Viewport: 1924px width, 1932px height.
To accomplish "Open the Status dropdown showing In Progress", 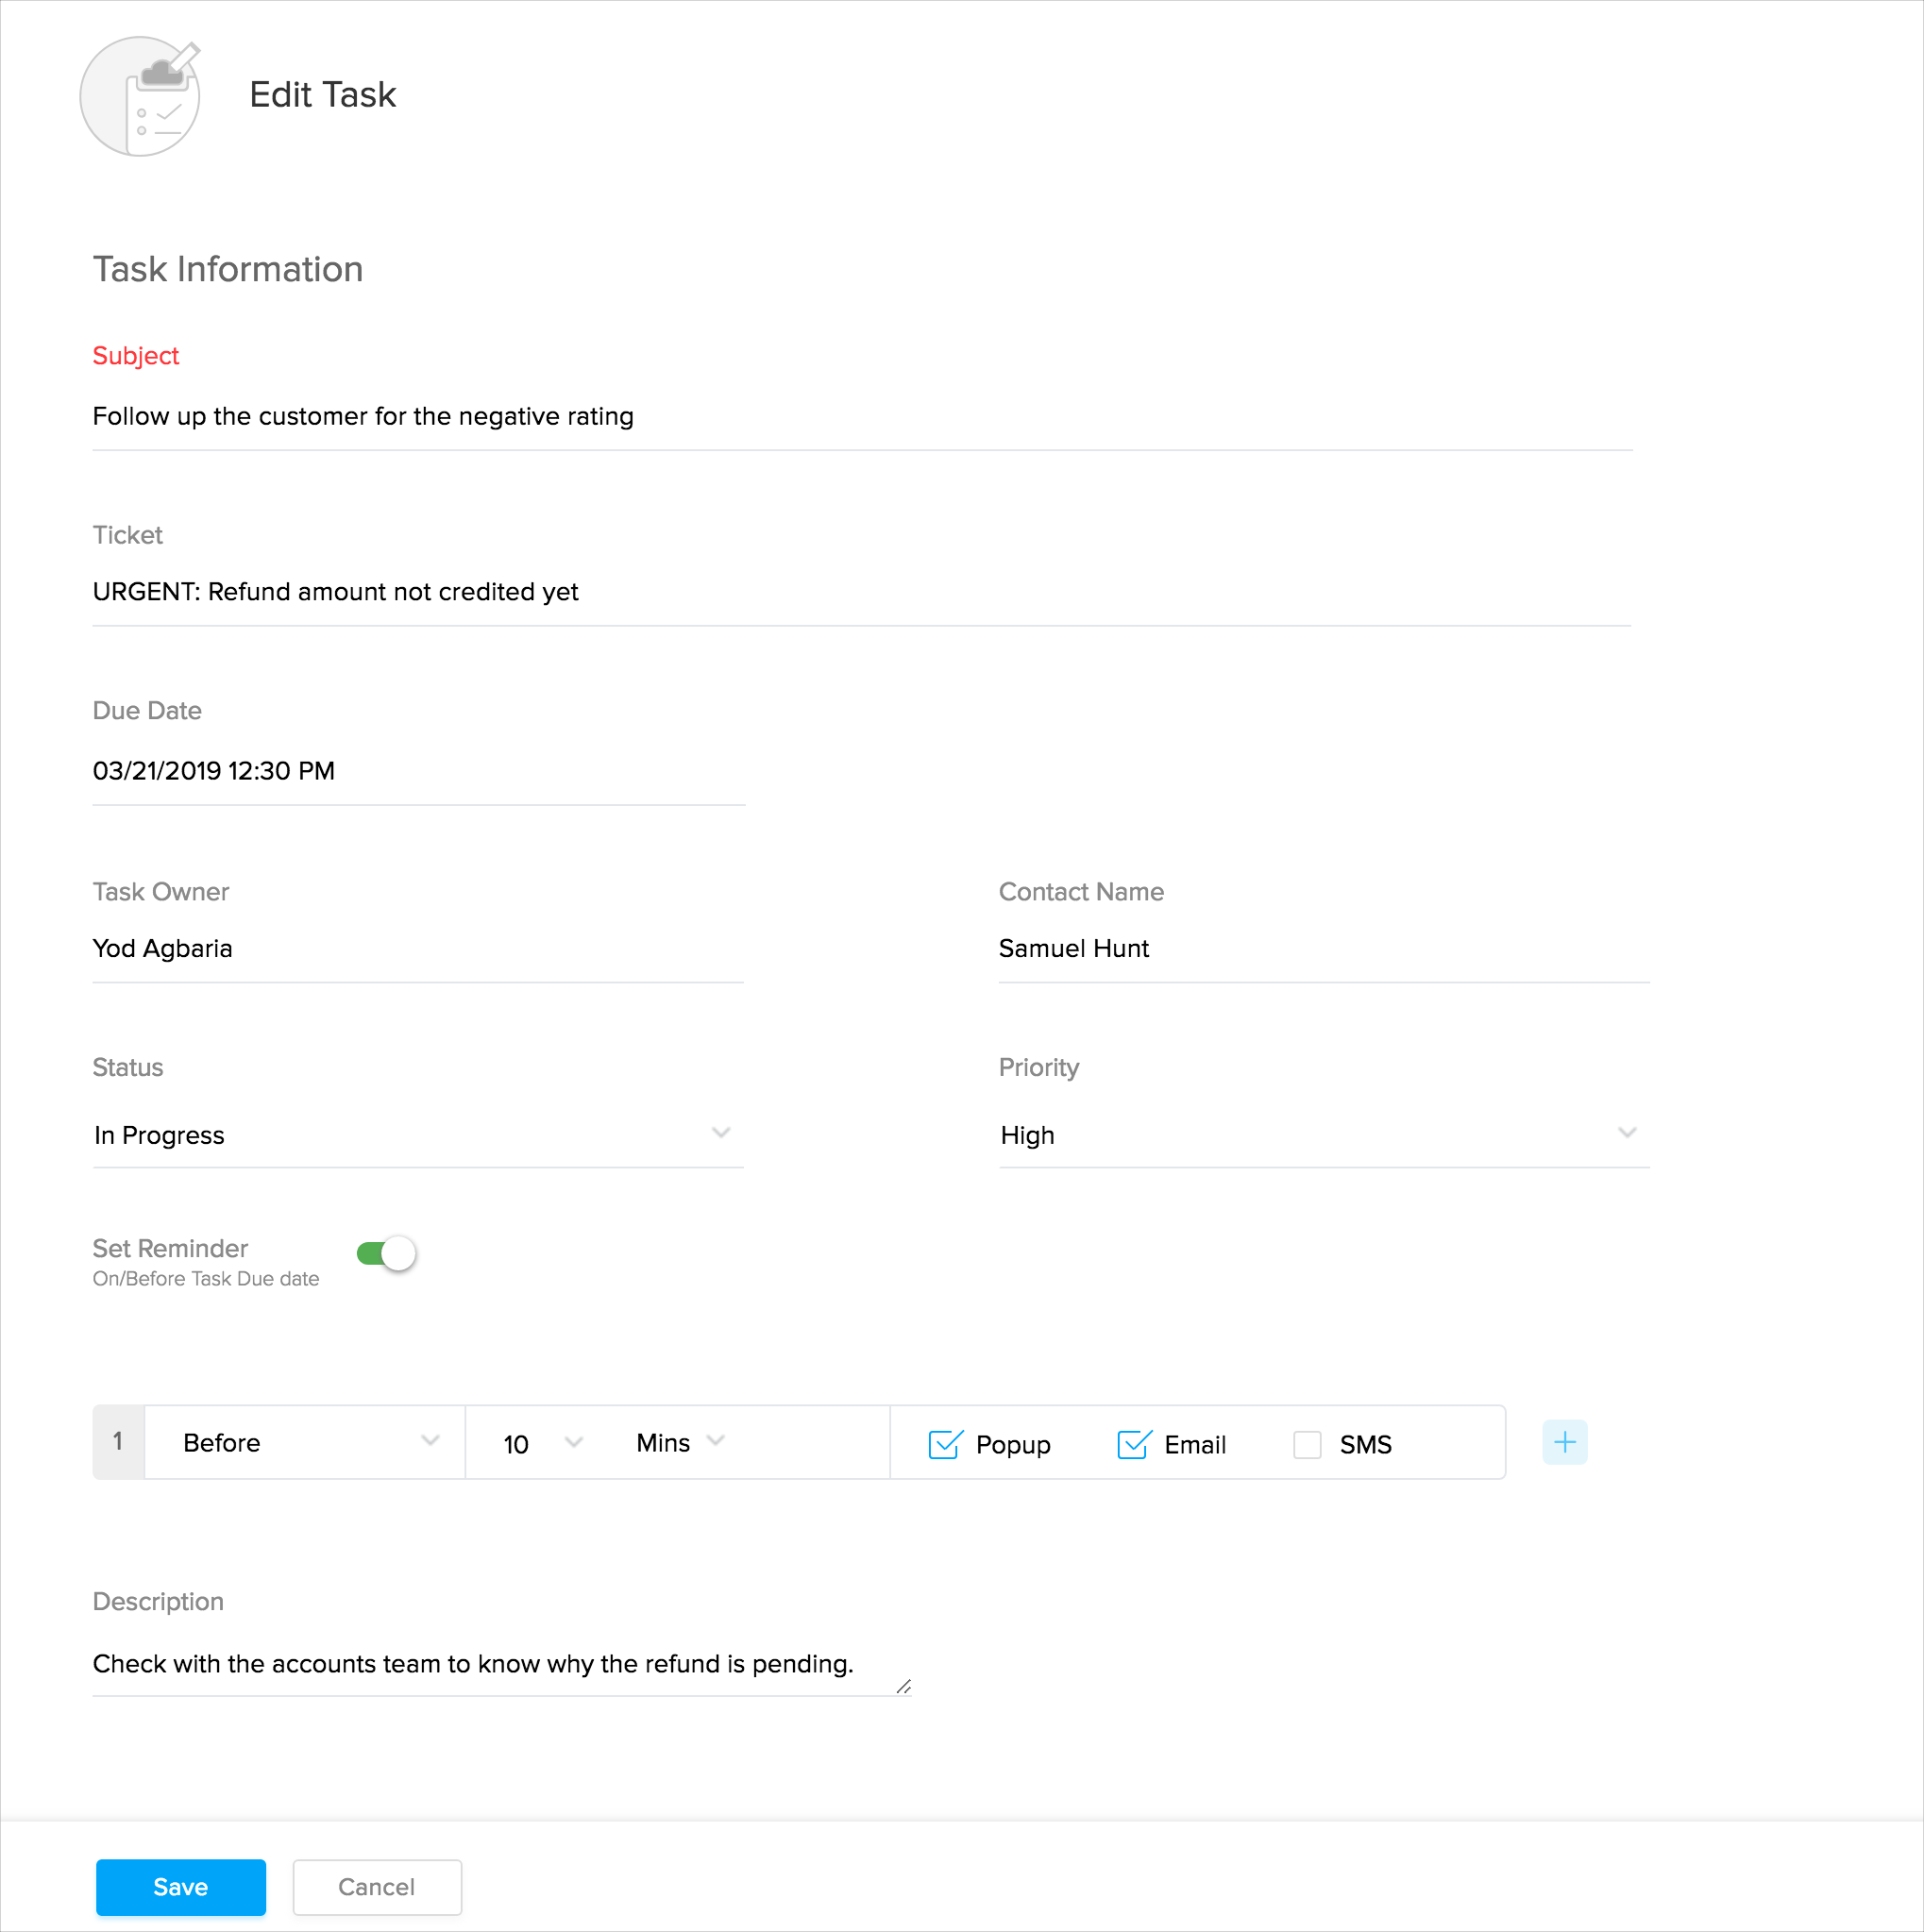I will coord(417,1135).
